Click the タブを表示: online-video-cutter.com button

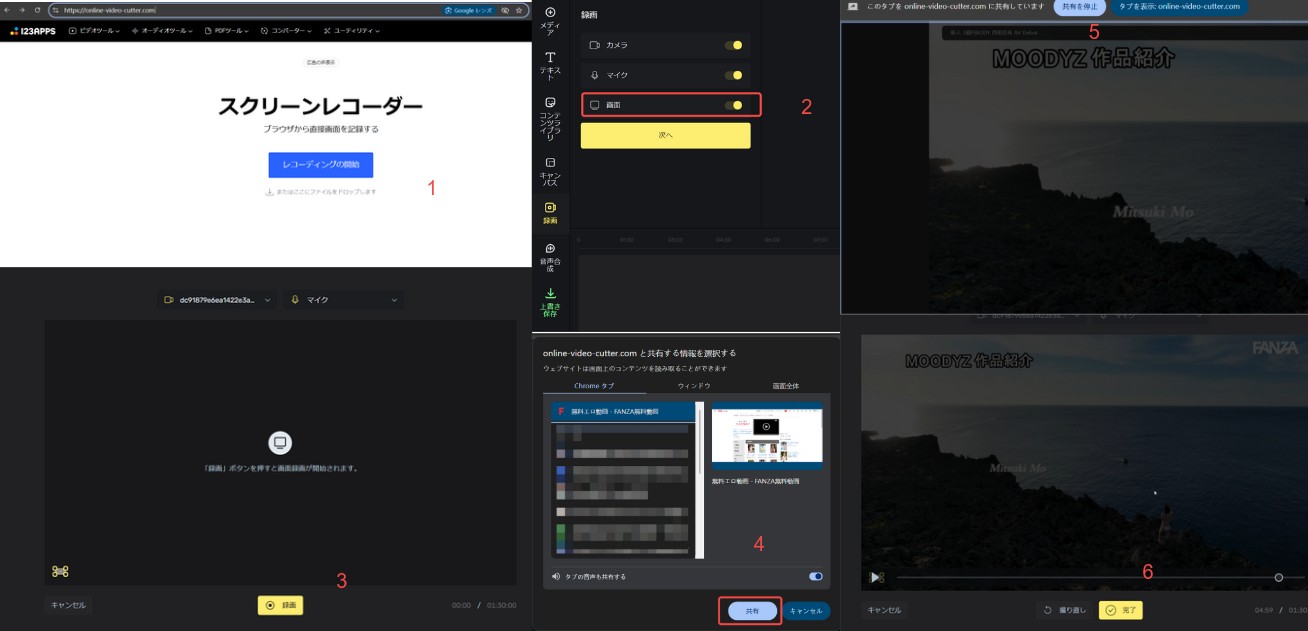coord(1179,6)
